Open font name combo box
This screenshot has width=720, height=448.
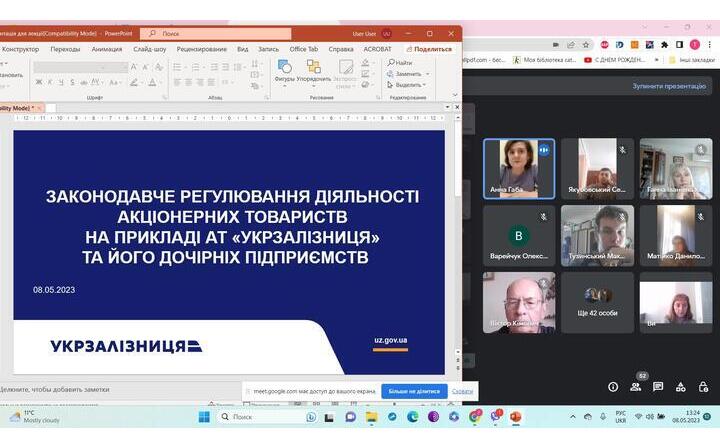pos(68,67)
